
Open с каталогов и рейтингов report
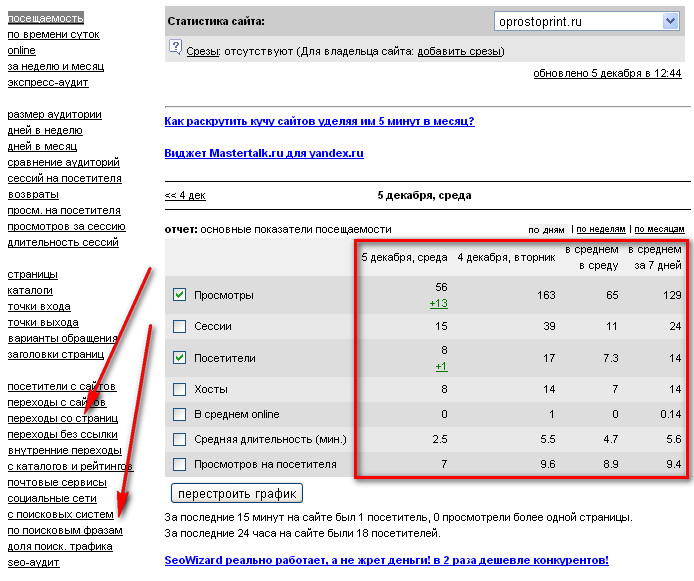point(70,466)
